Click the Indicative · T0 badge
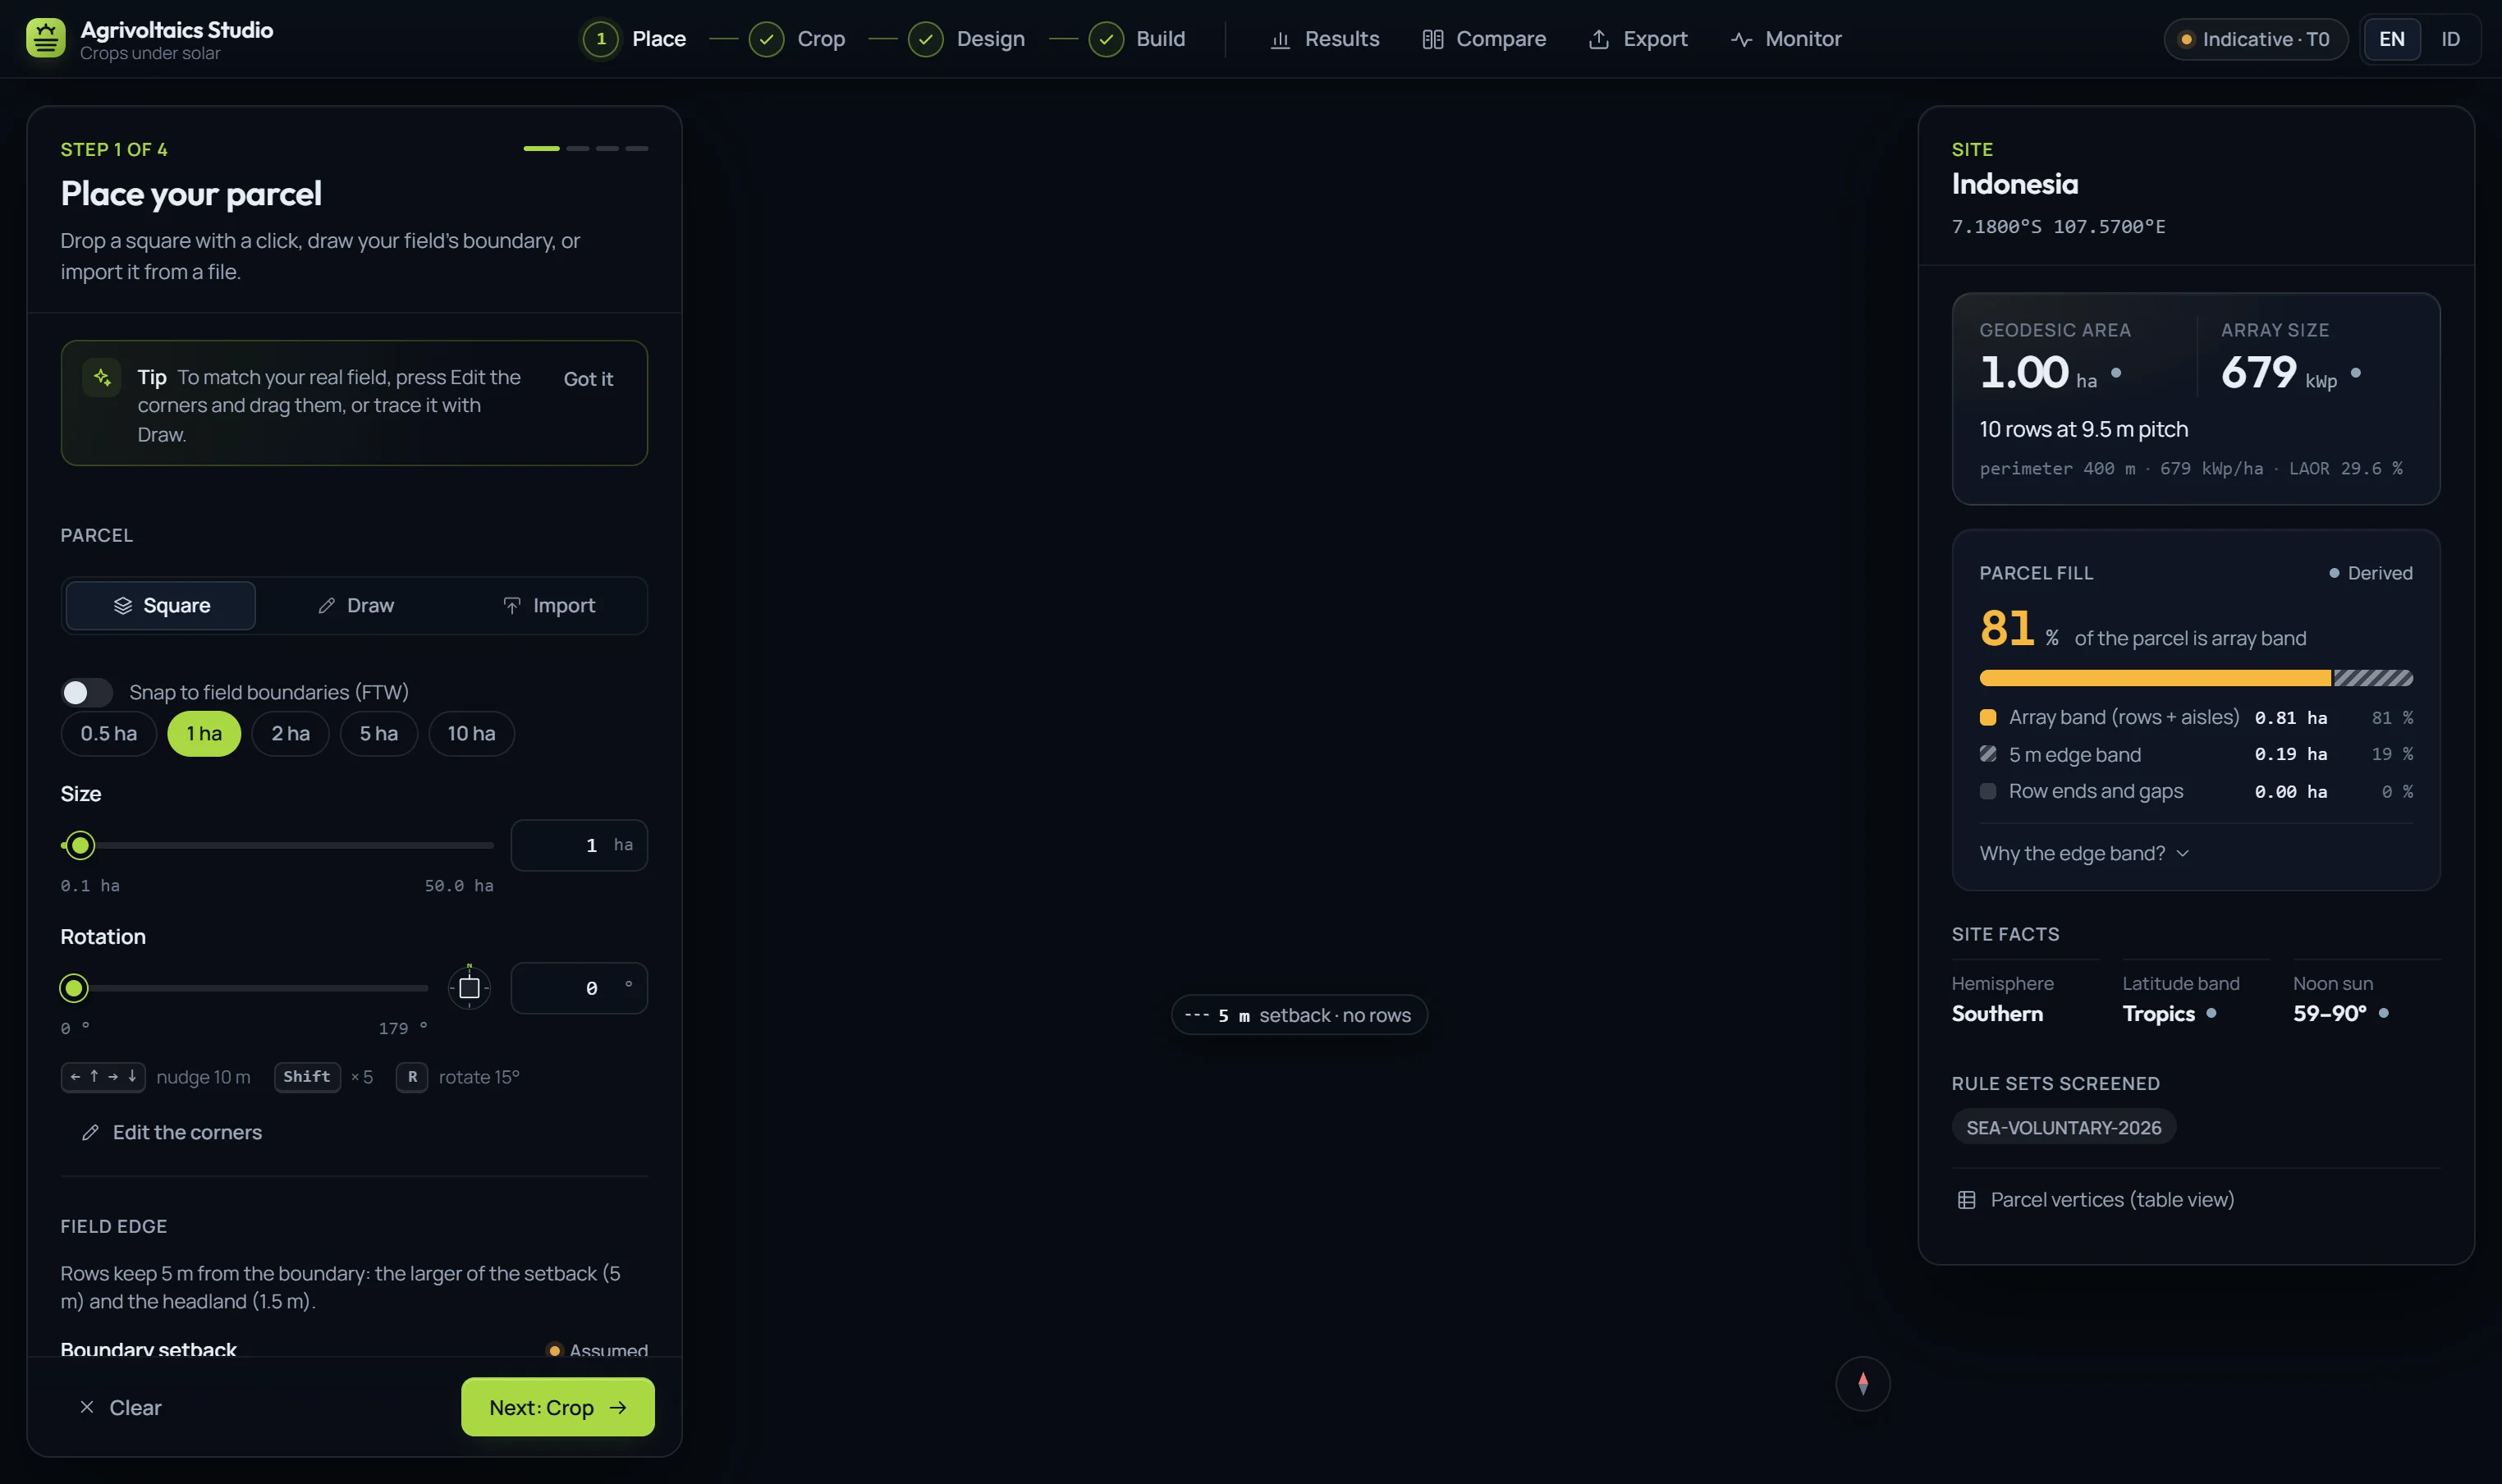Screen dimensions: 2502x1484 pos(2256,39)
